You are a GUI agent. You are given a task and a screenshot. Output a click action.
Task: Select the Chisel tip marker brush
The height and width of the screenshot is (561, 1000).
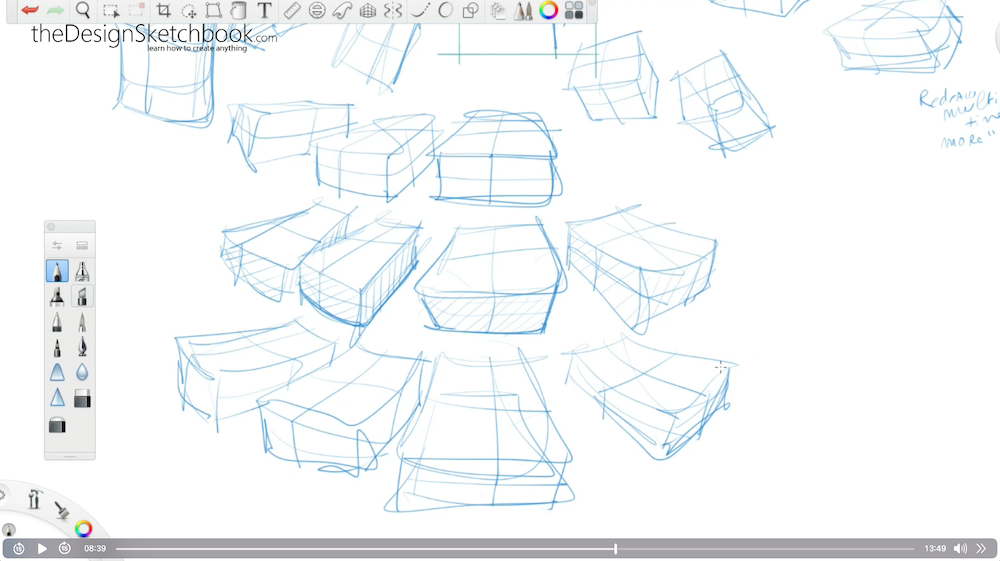(82, 296)
